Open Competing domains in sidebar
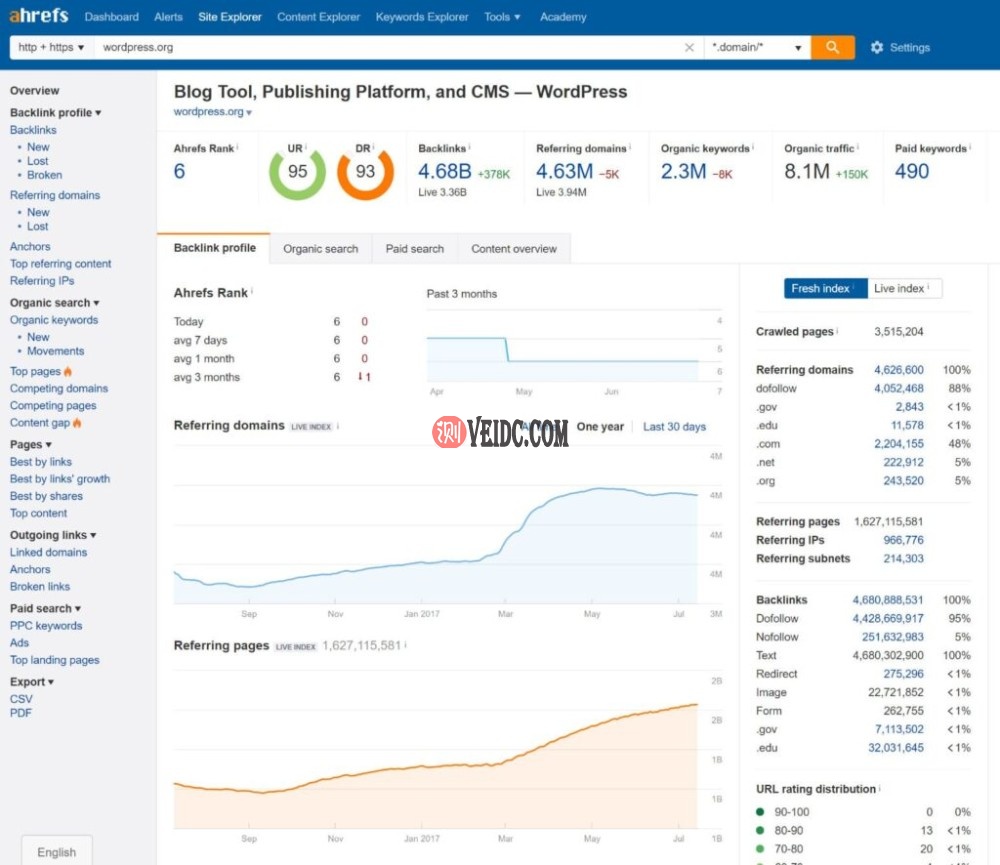 click(x=59, y=388)
